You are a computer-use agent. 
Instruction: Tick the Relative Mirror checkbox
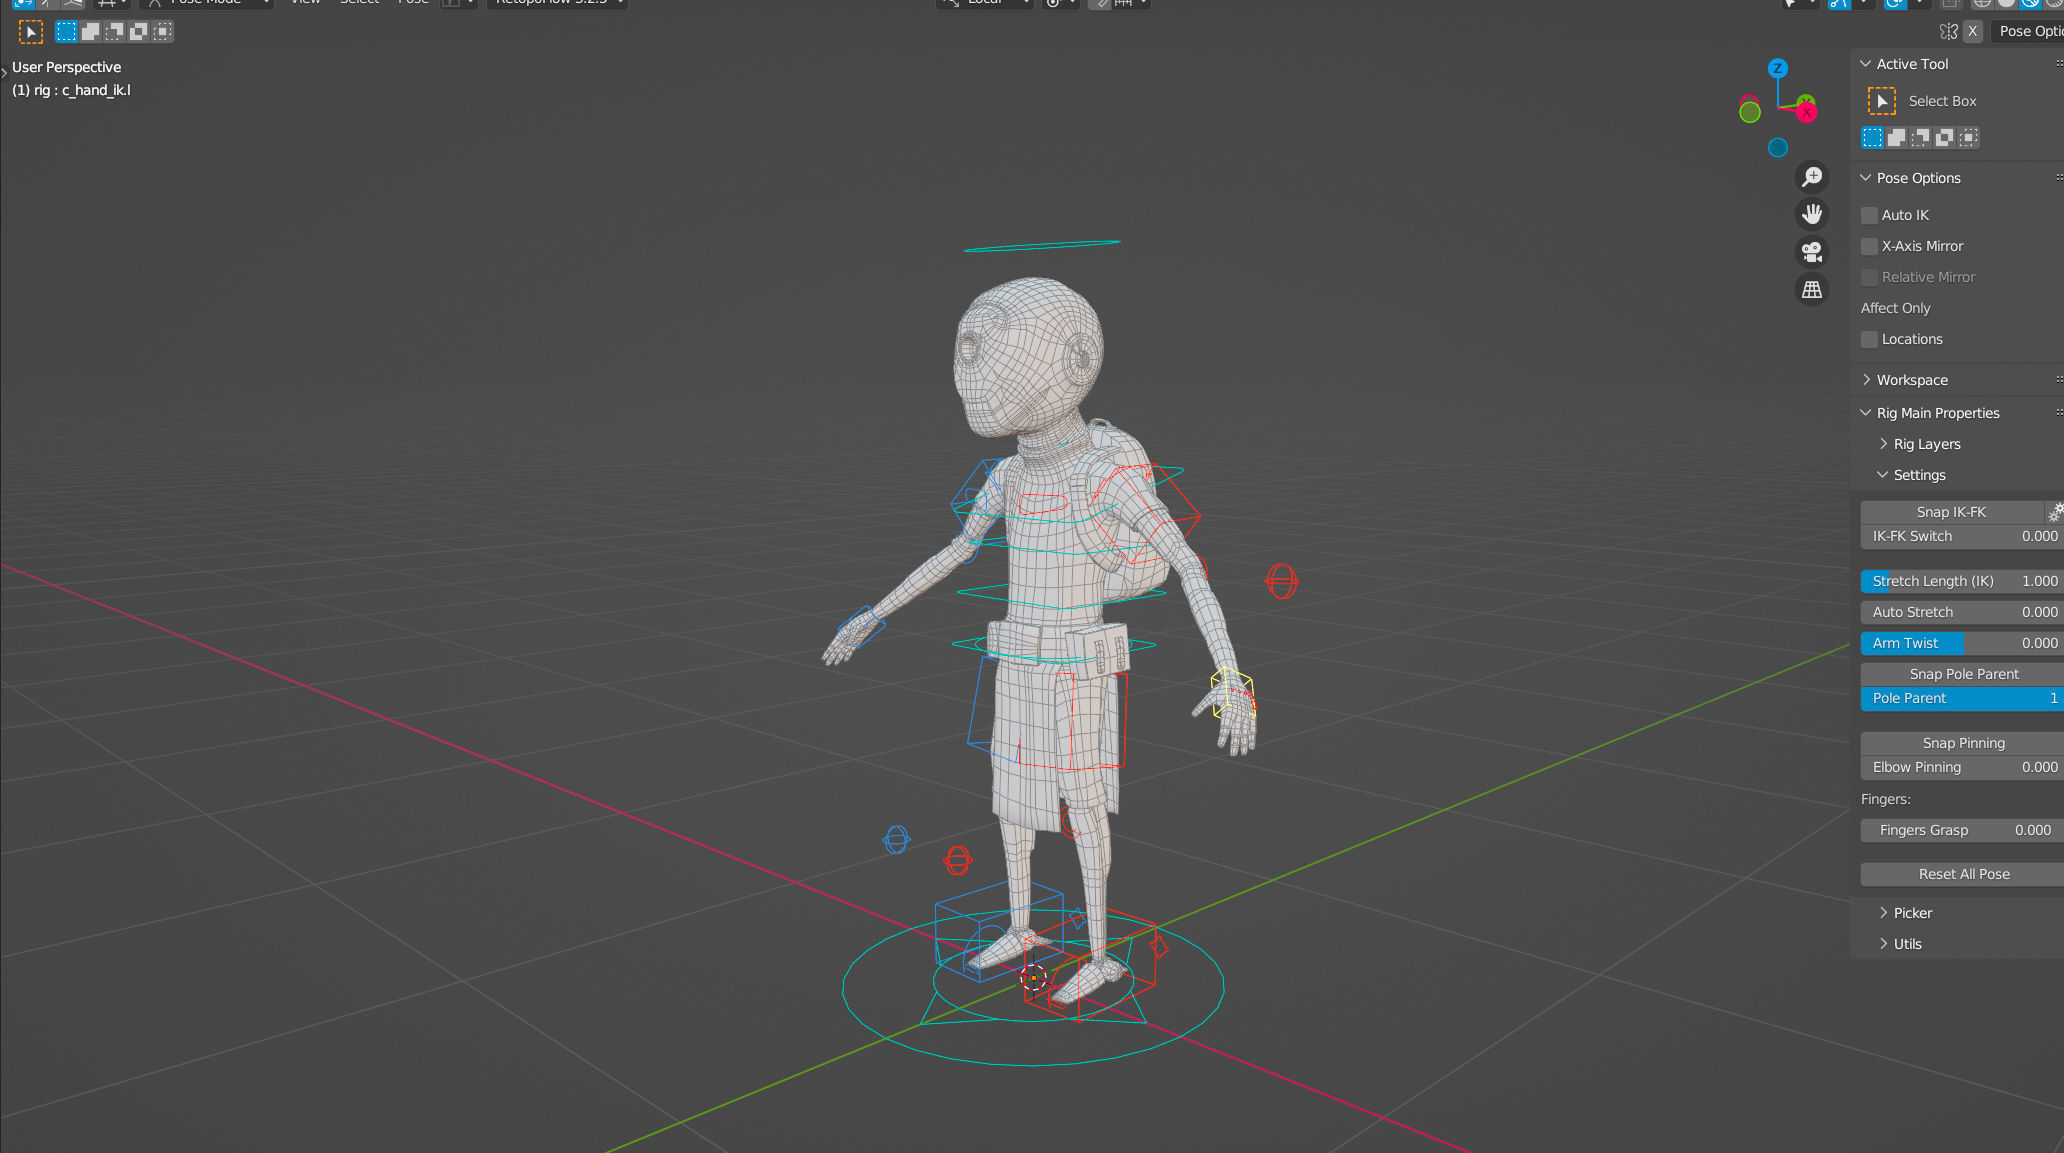pos(1869,277)
